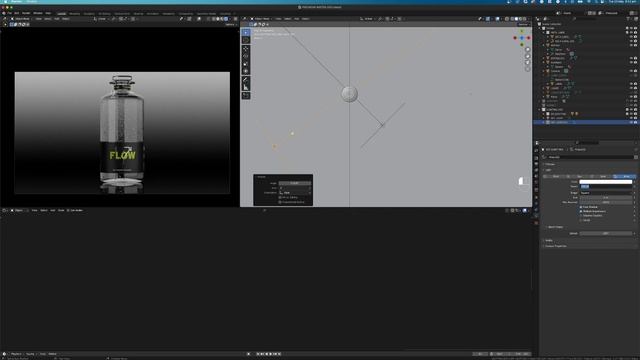Select Spot light type button
Screen dimensions: 640x360
(601, 176)
